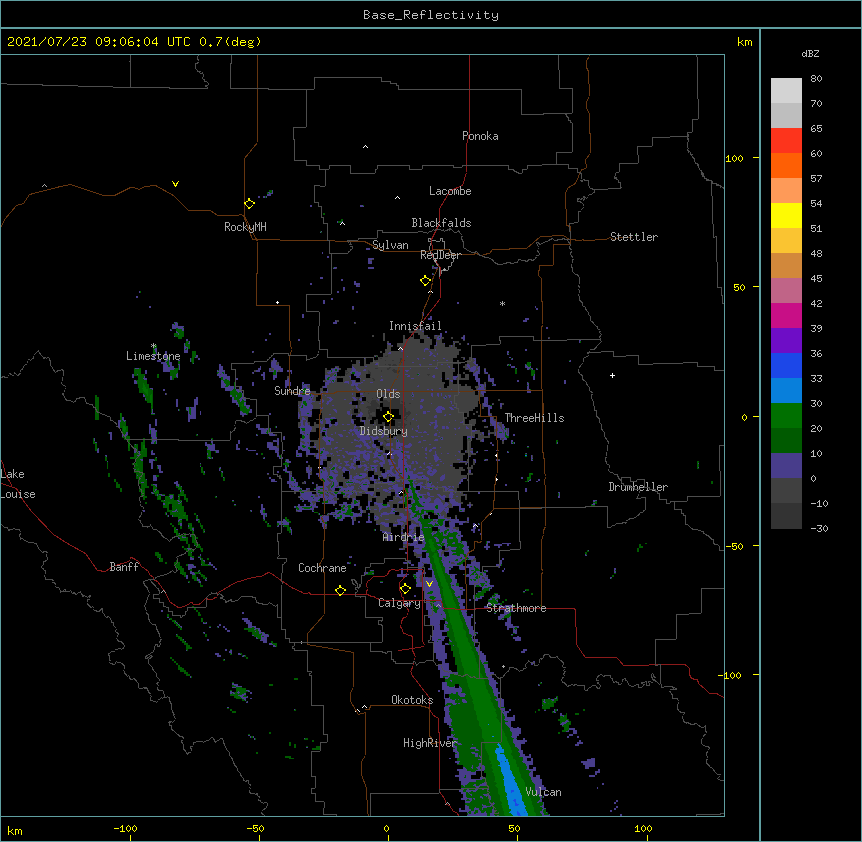This screenshot has width=862, height=842.
Task: Click the Base_Reflectivity title
Action: 431,15
